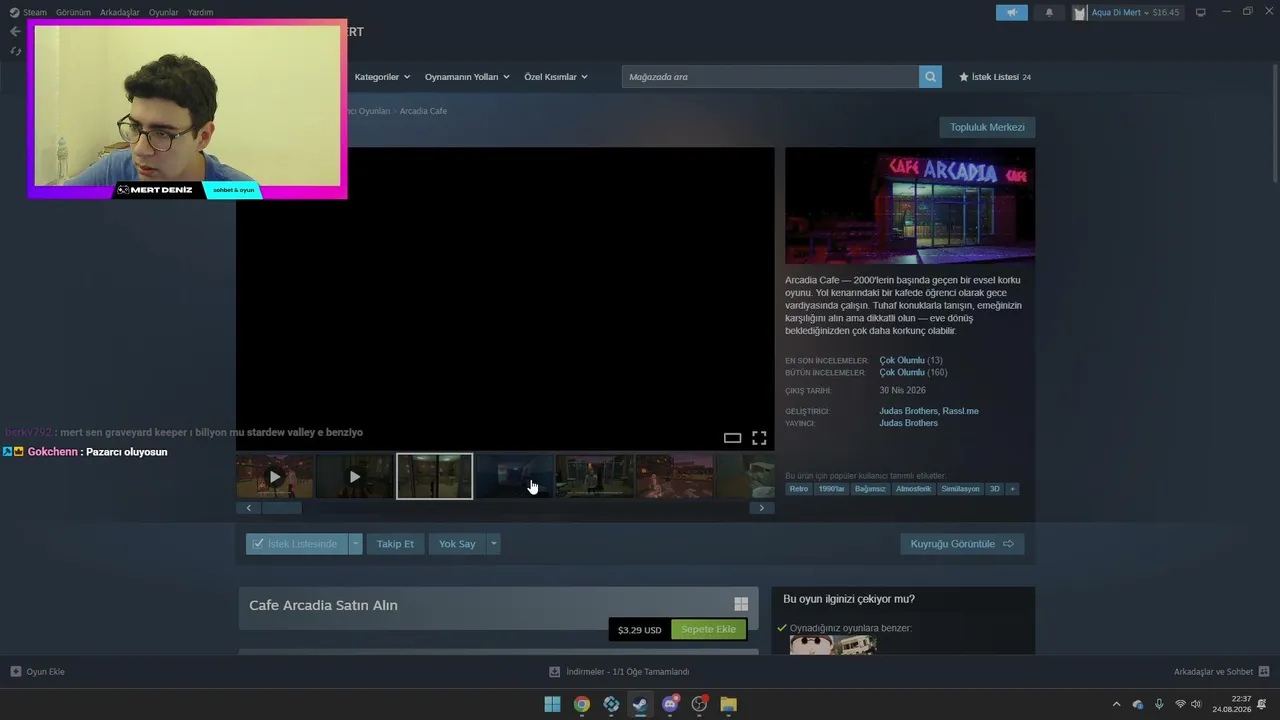
Task: Click the Topluluk Merkezi button
Action: tap(987, 127)
